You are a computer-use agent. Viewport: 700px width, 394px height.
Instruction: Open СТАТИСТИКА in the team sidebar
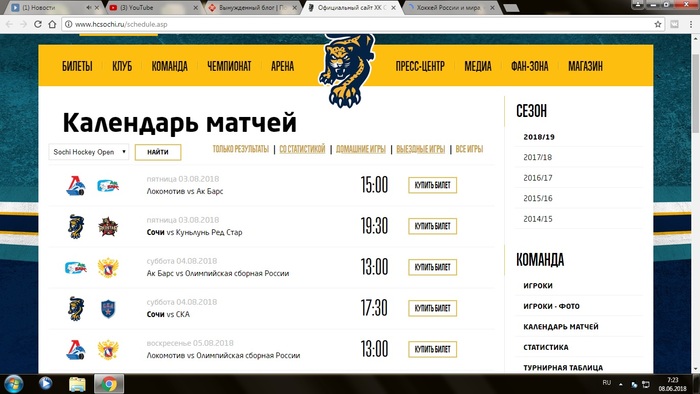pos(546,347)
